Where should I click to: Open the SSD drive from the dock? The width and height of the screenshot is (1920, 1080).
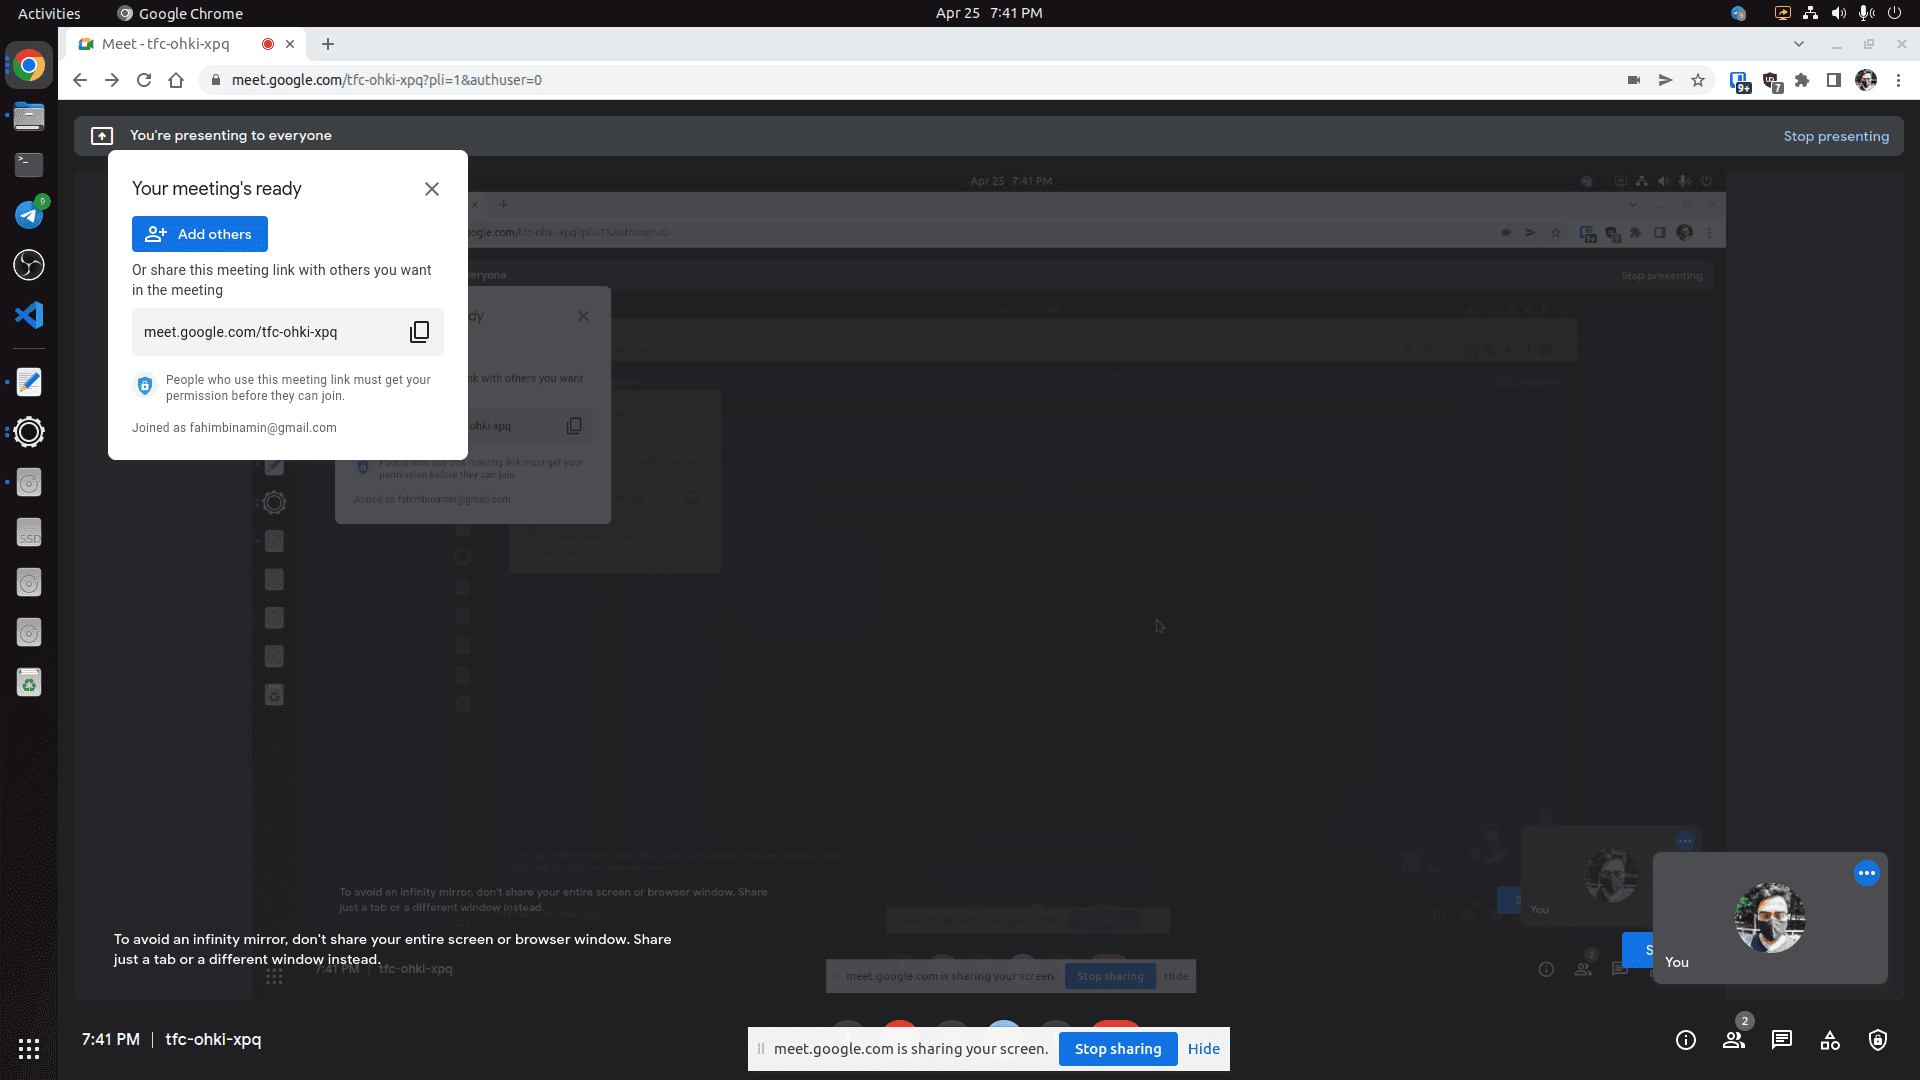click(29, 533)
